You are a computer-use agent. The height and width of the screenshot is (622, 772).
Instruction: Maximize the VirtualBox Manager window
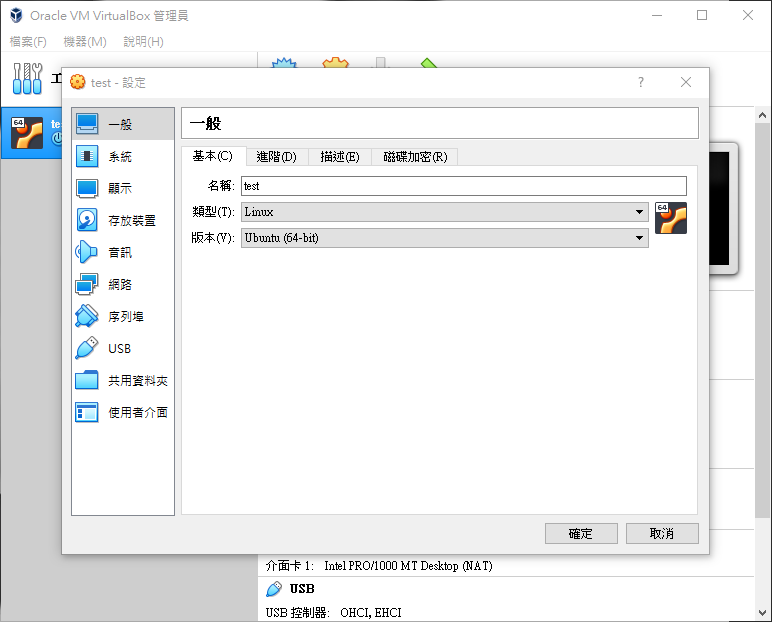tap(702, 15)
